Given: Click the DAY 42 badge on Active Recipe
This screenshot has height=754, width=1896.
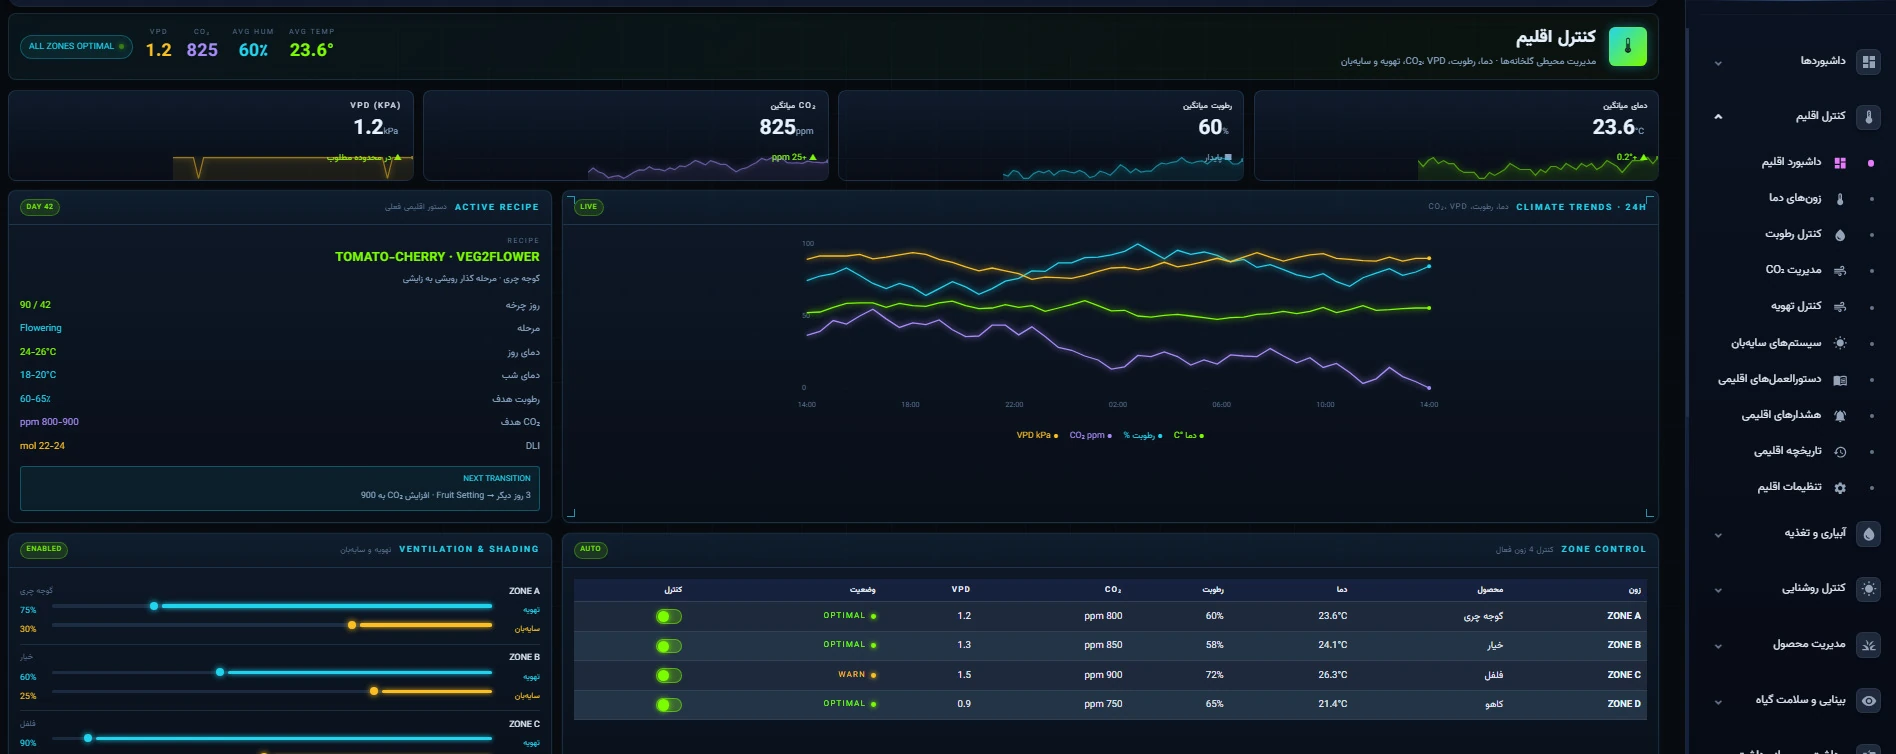Looking at the screenshot, I should 40,207.
